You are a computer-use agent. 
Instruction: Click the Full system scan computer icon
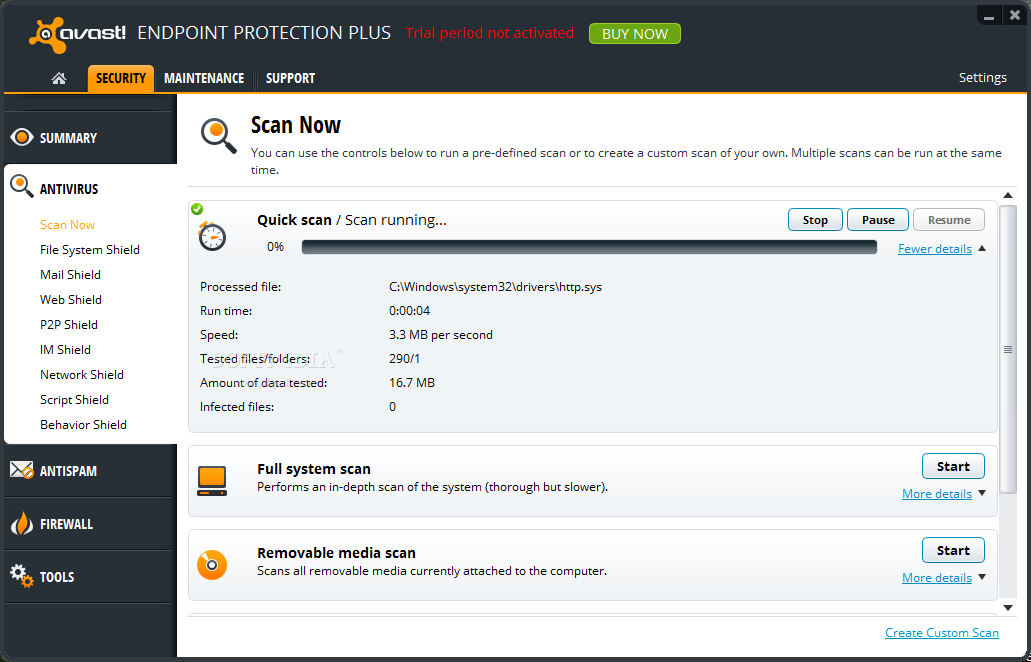212,481
